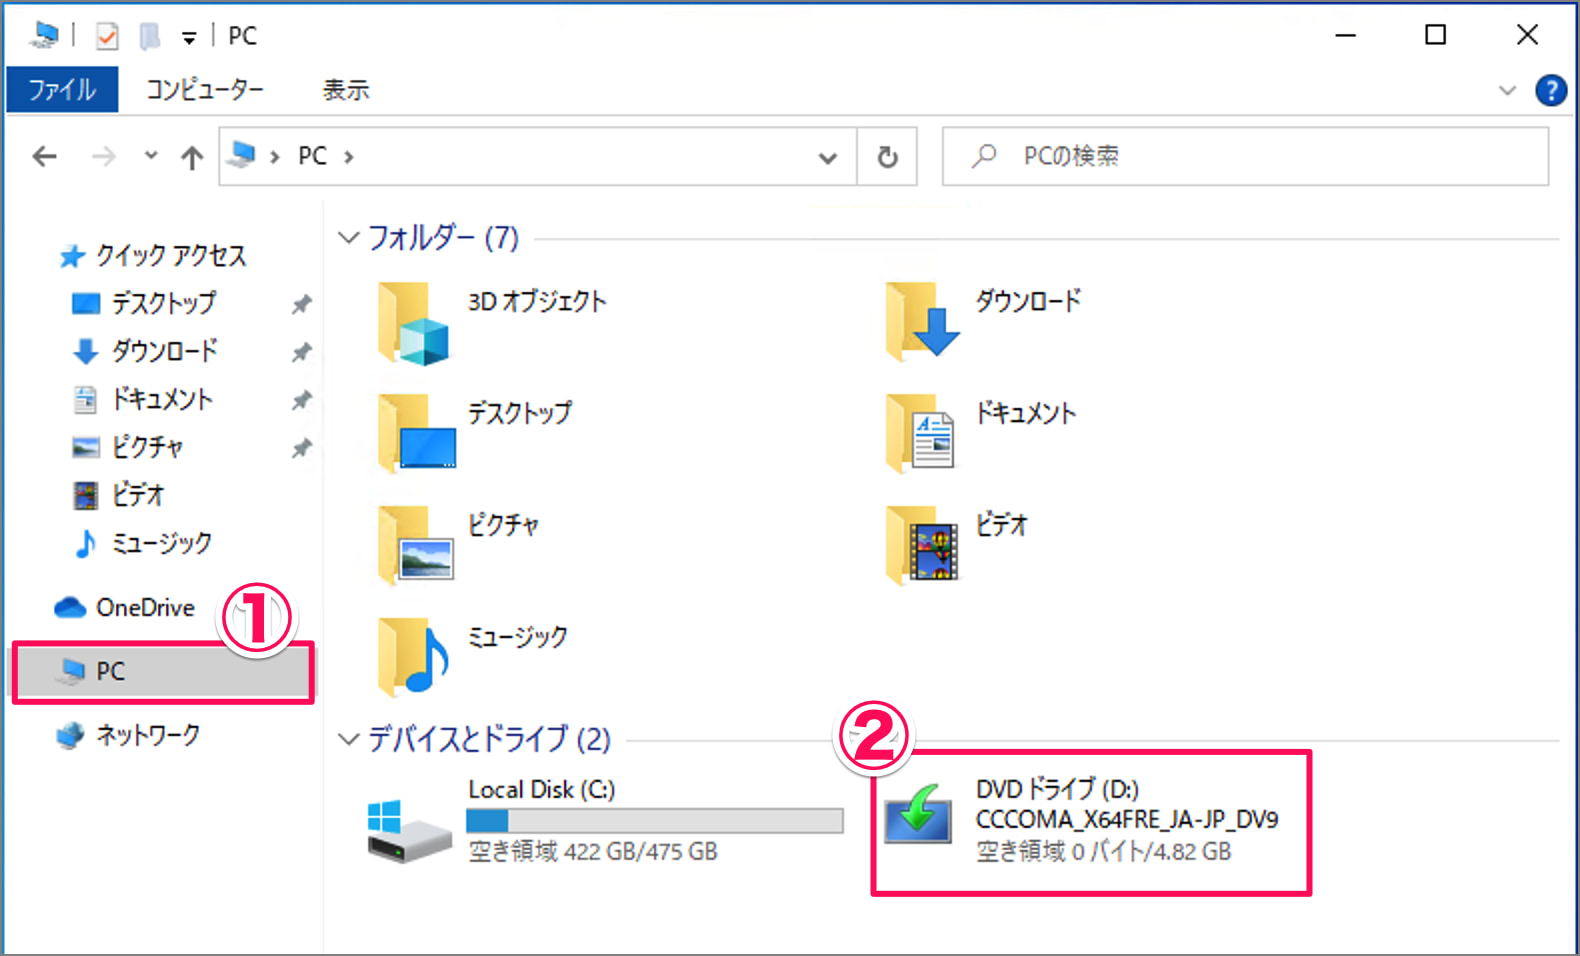Viewport: 1580px width, 956px height.
Task: Click the New folder quick access icon
Action: (x=150, y=36)
